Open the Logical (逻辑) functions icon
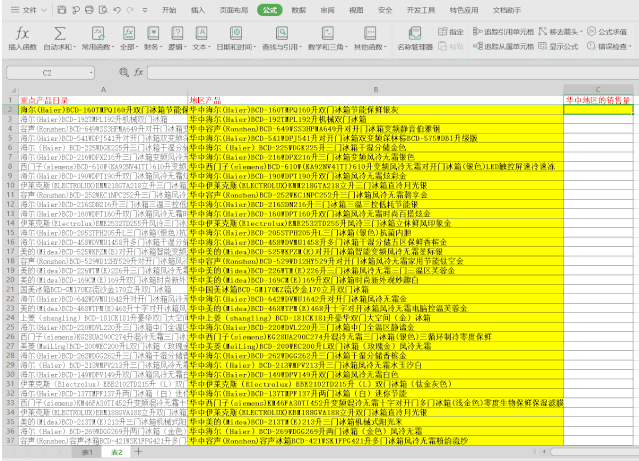Screen dimensions: 639x461 (x=177, y=33)
